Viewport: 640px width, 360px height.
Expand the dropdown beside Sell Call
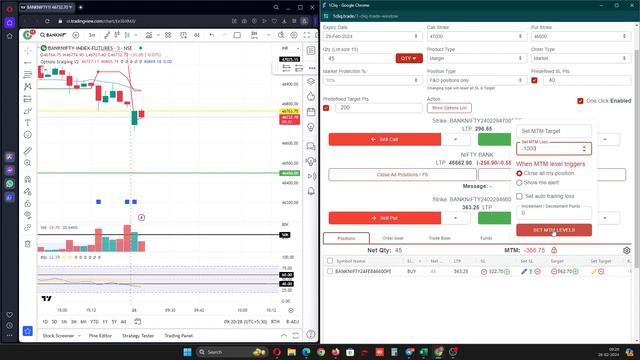click(x=456, y=140)
